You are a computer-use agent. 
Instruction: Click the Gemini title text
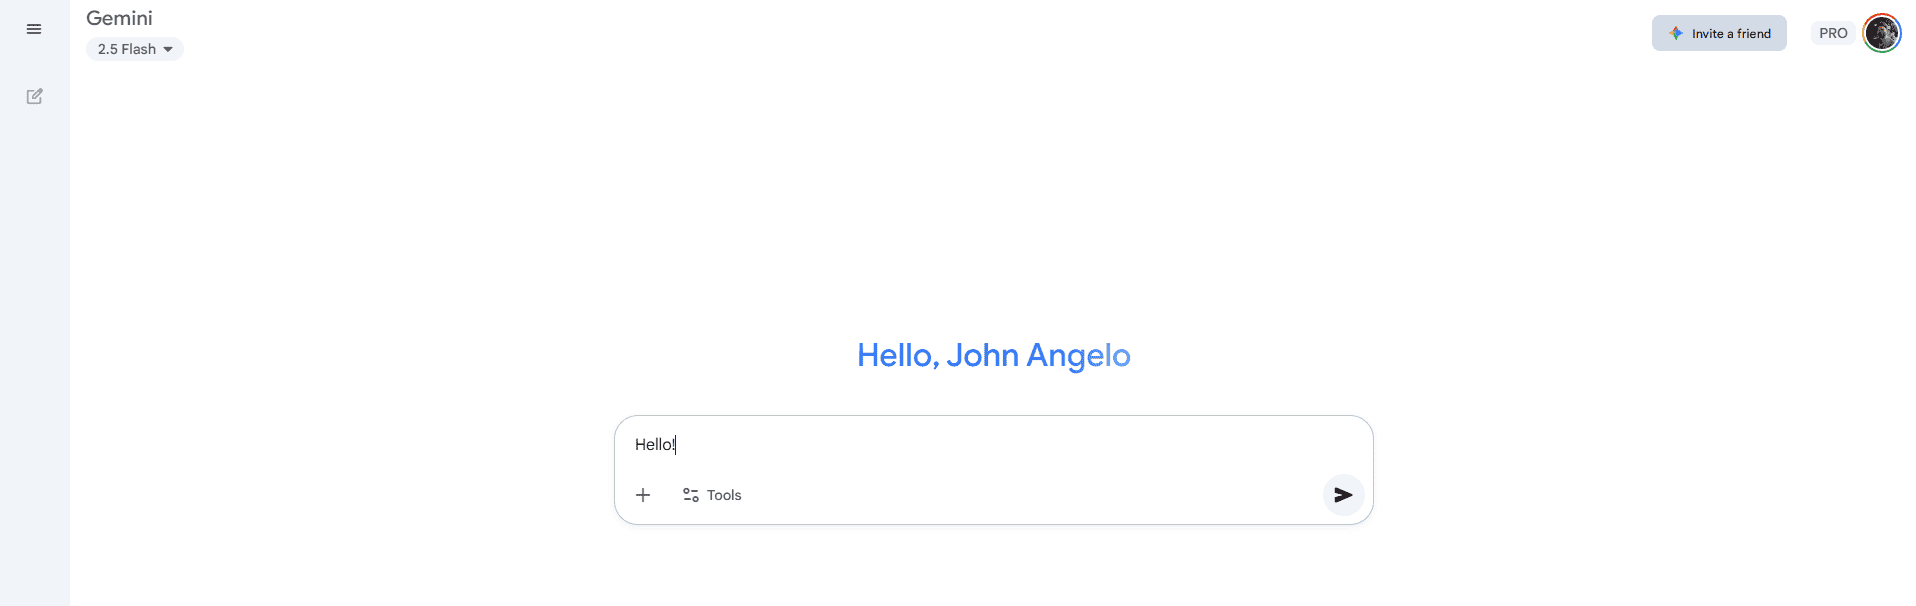tap(119, 18)
